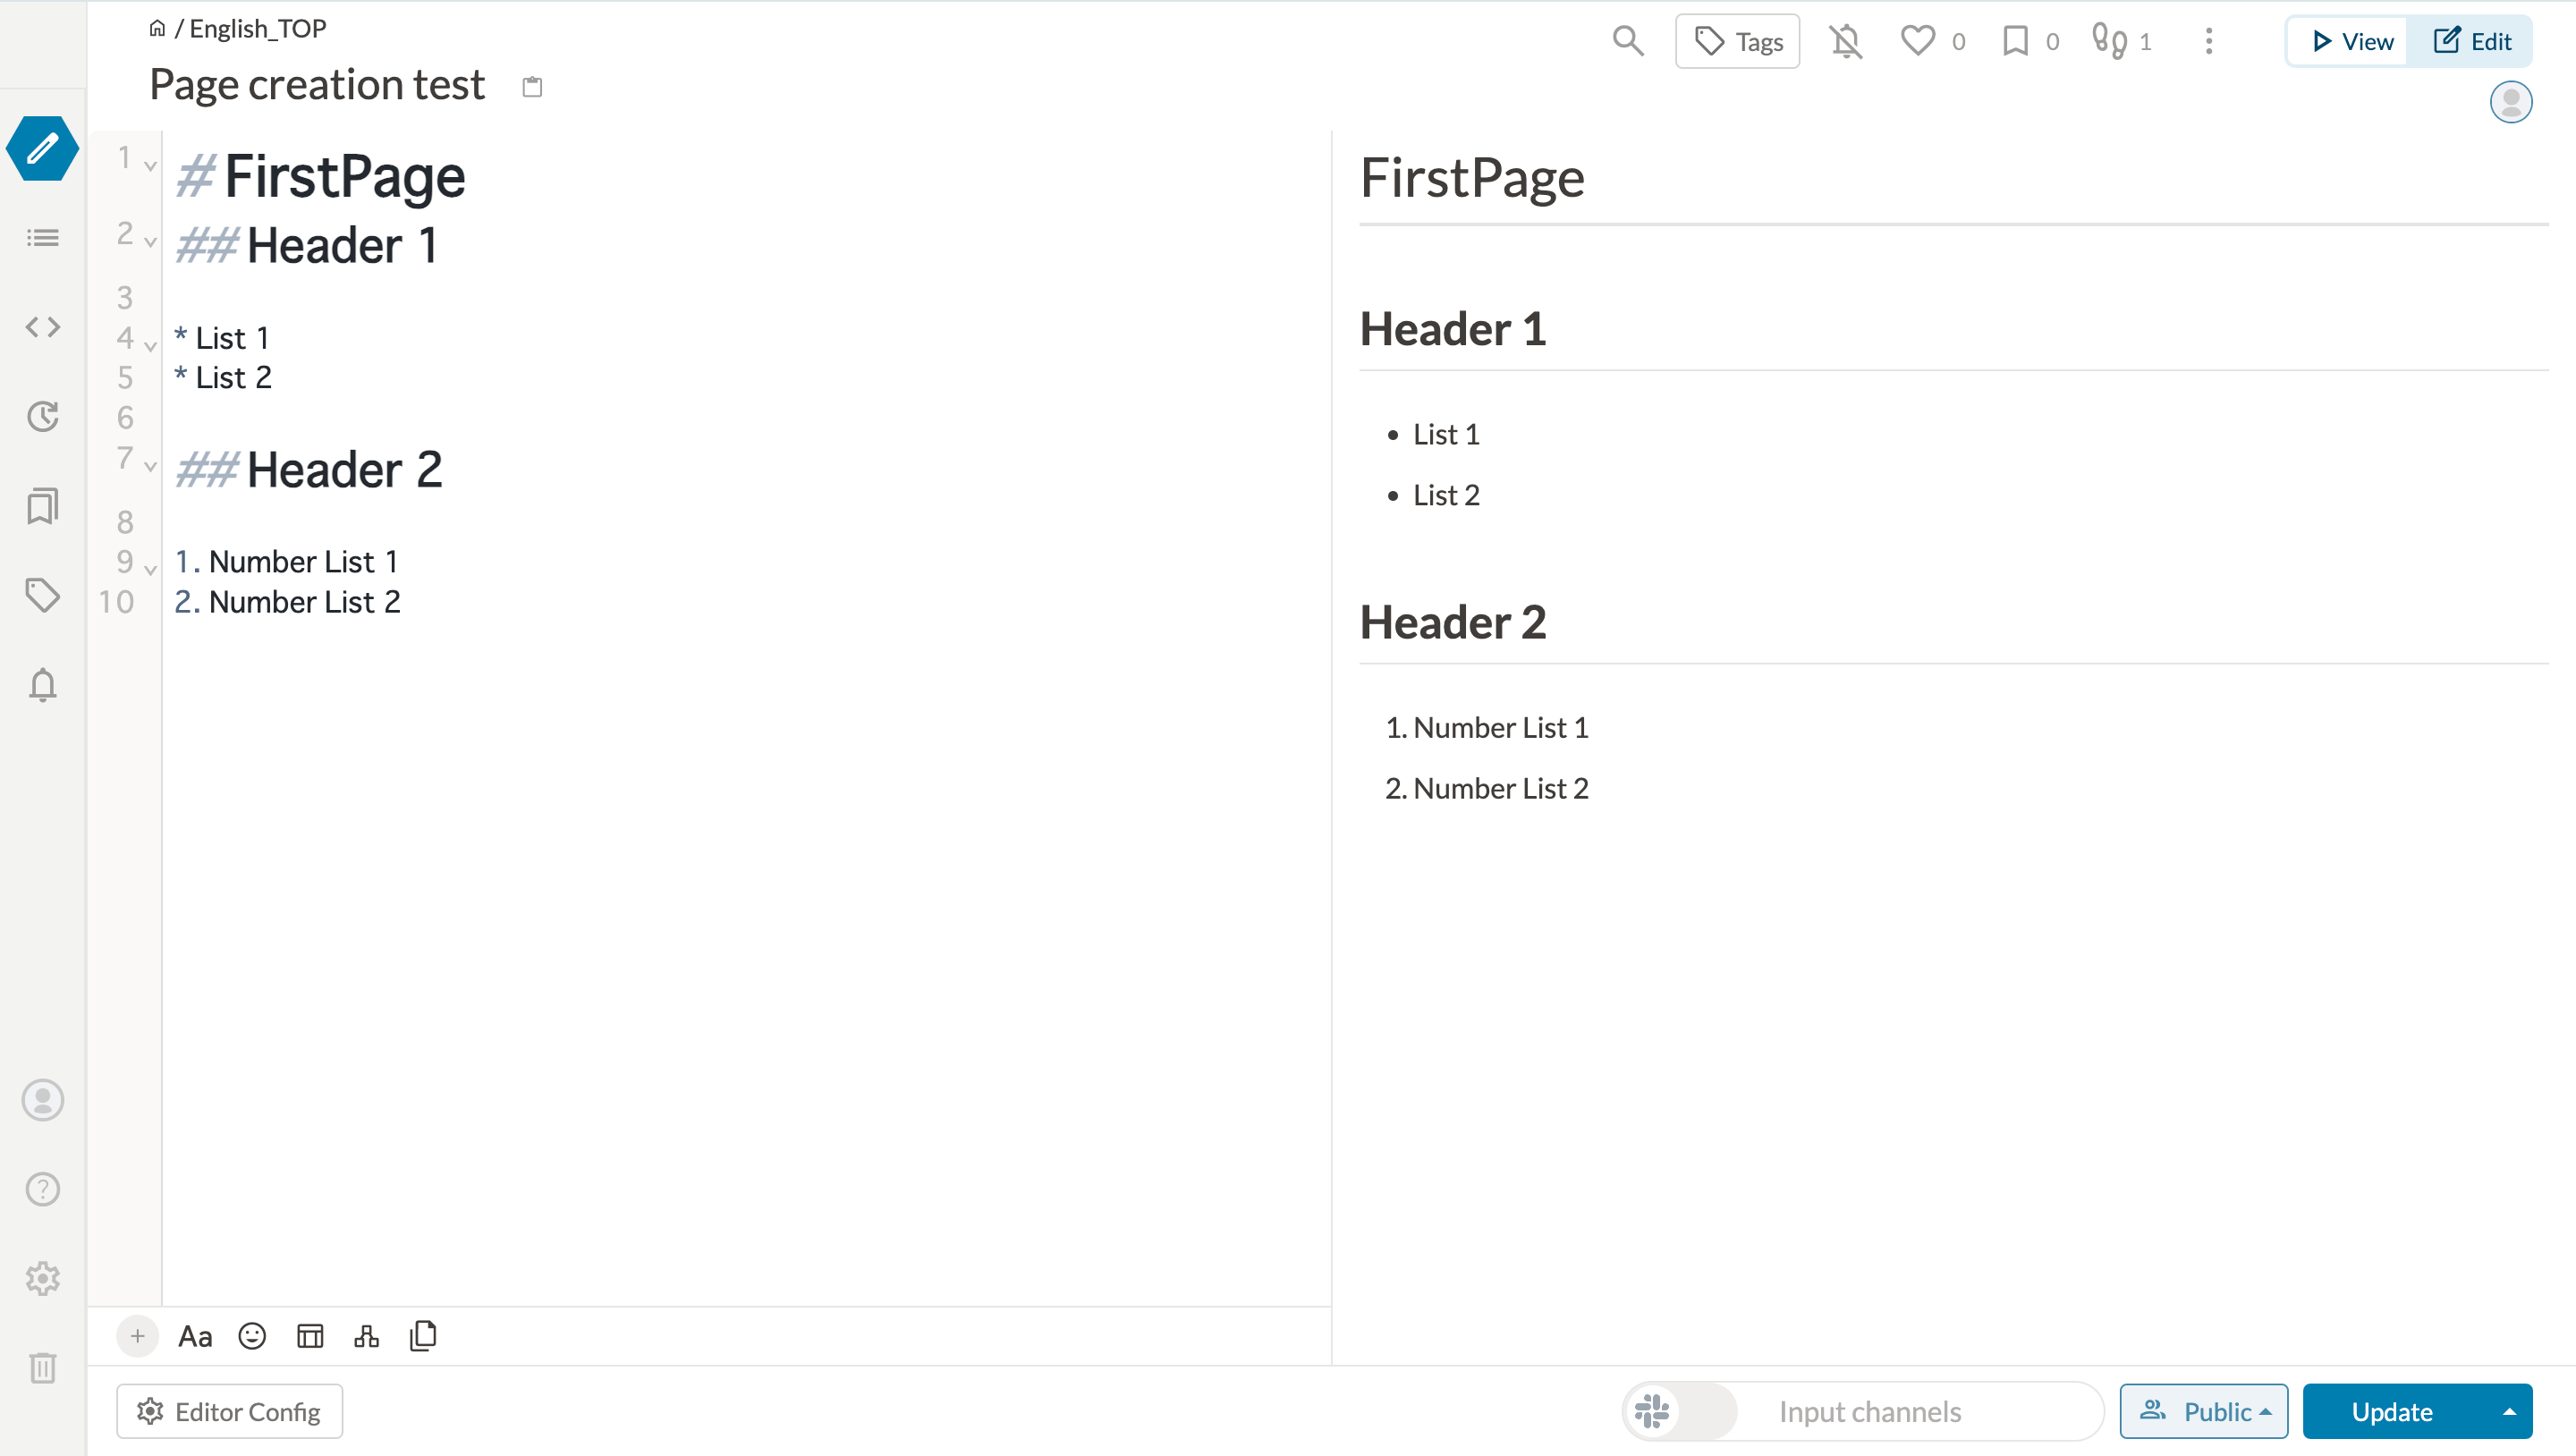Open the seen-users footprints icon
2576x1456 pixels.
pos(2109,41)
